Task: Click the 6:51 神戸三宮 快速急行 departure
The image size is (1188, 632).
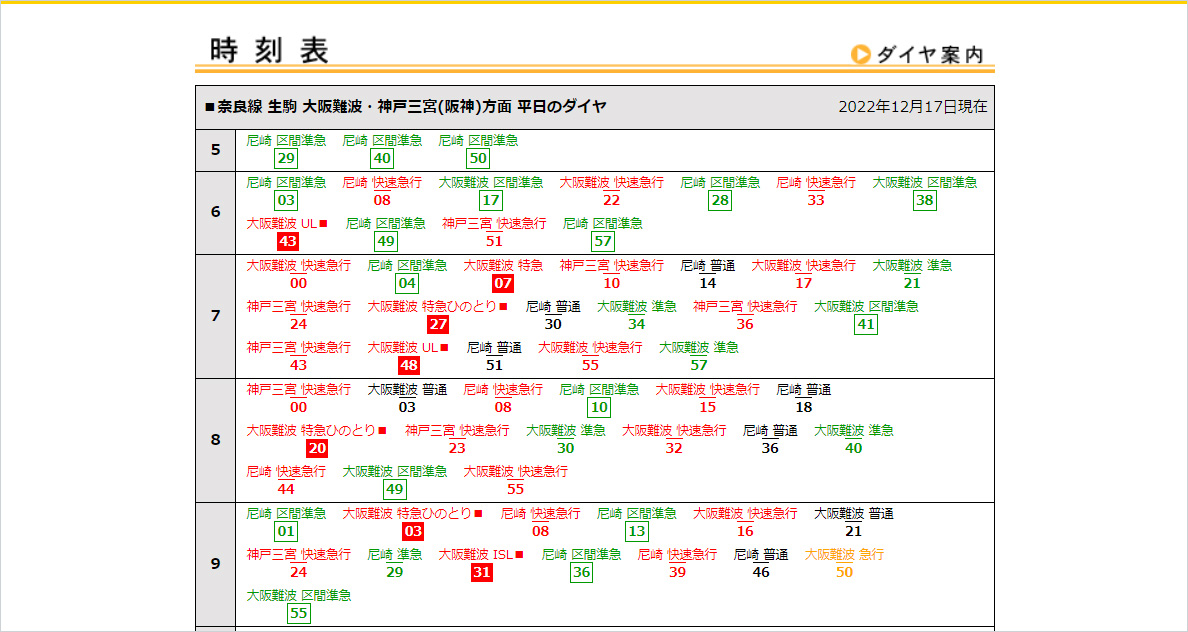Action: (494, 241)
